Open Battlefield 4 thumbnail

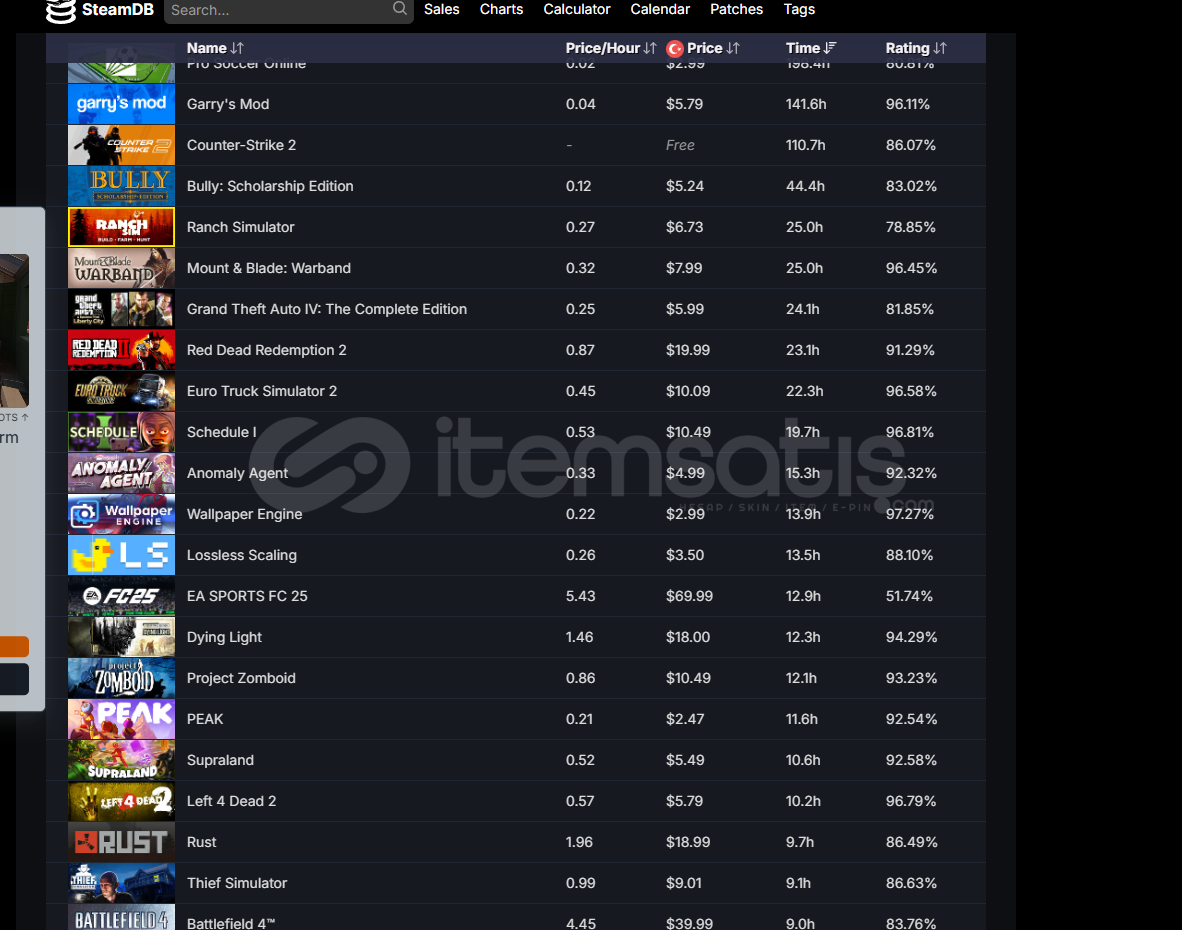pyautogui.click(x=121, y=917)
